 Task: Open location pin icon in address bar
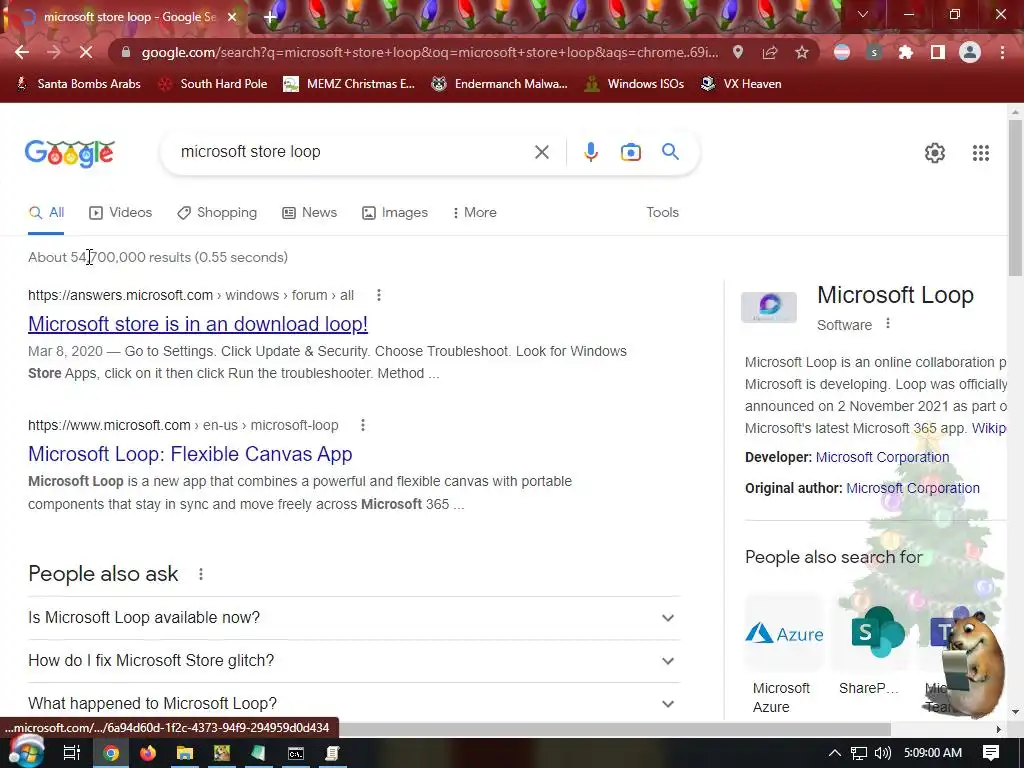click(738, 52)
